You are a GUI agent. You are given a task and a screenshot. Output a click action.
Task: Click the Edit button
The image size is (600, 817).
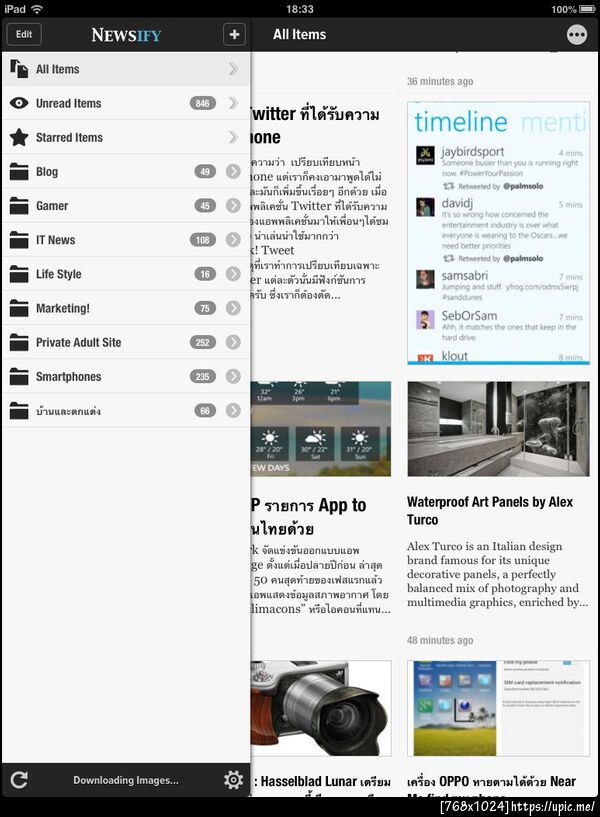click(x=24, y=34)
